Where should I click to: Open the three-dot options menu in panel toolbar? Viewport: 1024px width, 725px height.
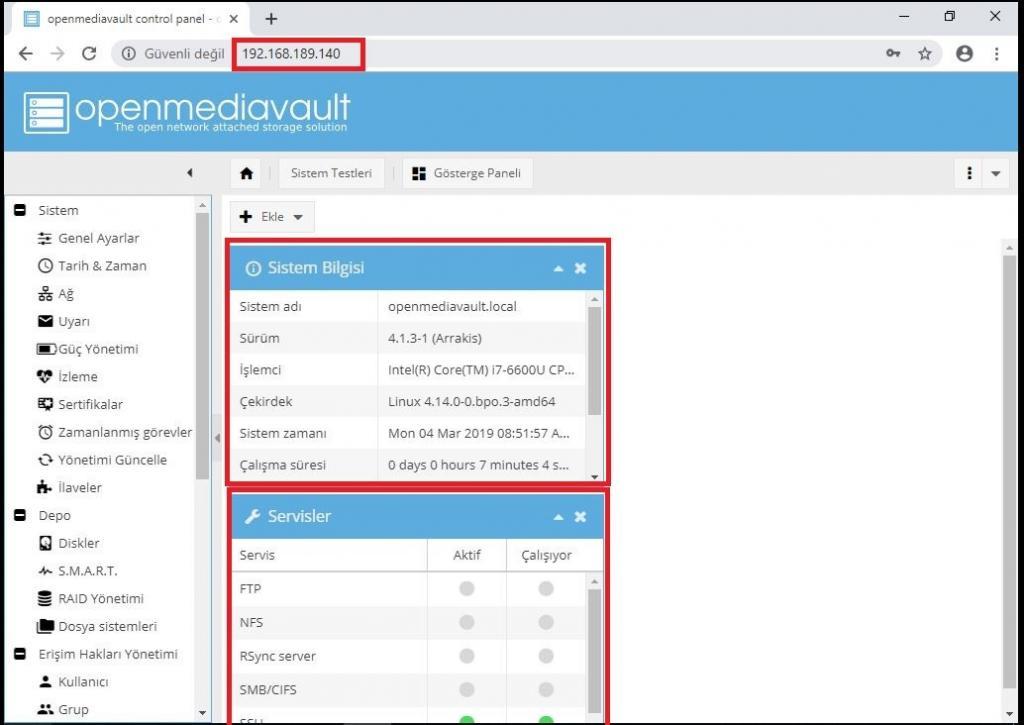[969, 173]
